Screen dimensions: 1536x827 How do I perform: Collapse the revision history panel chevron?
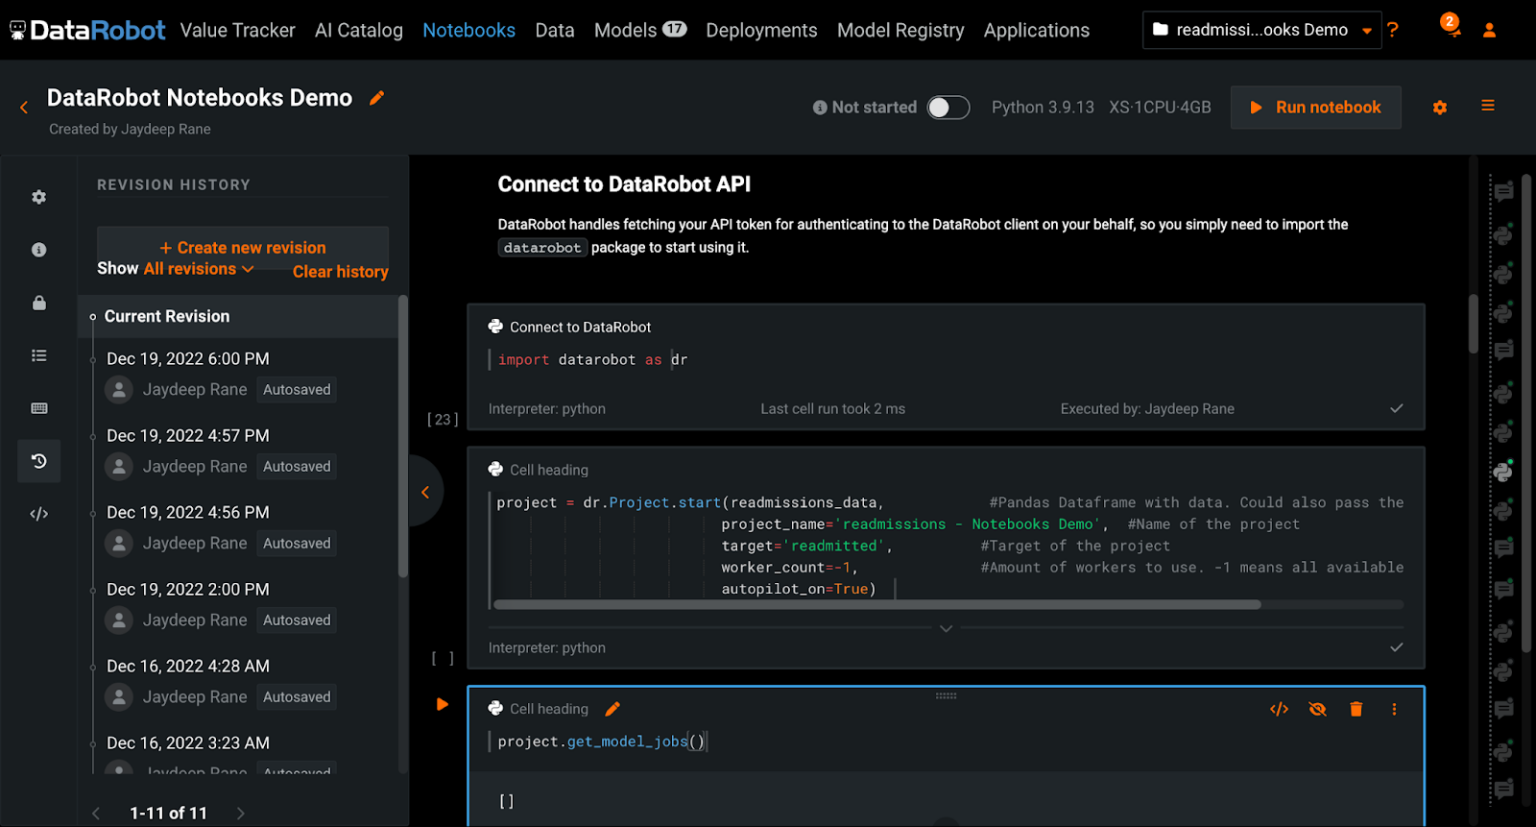pos(424,490)
